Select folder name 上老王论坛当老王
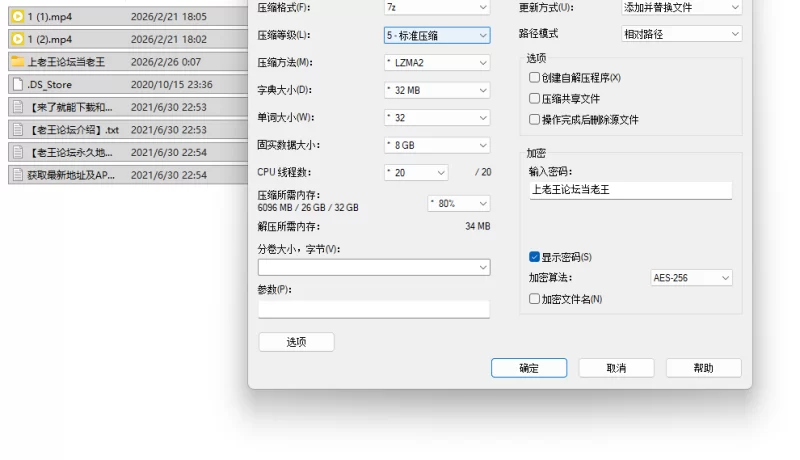 (66, 62)
